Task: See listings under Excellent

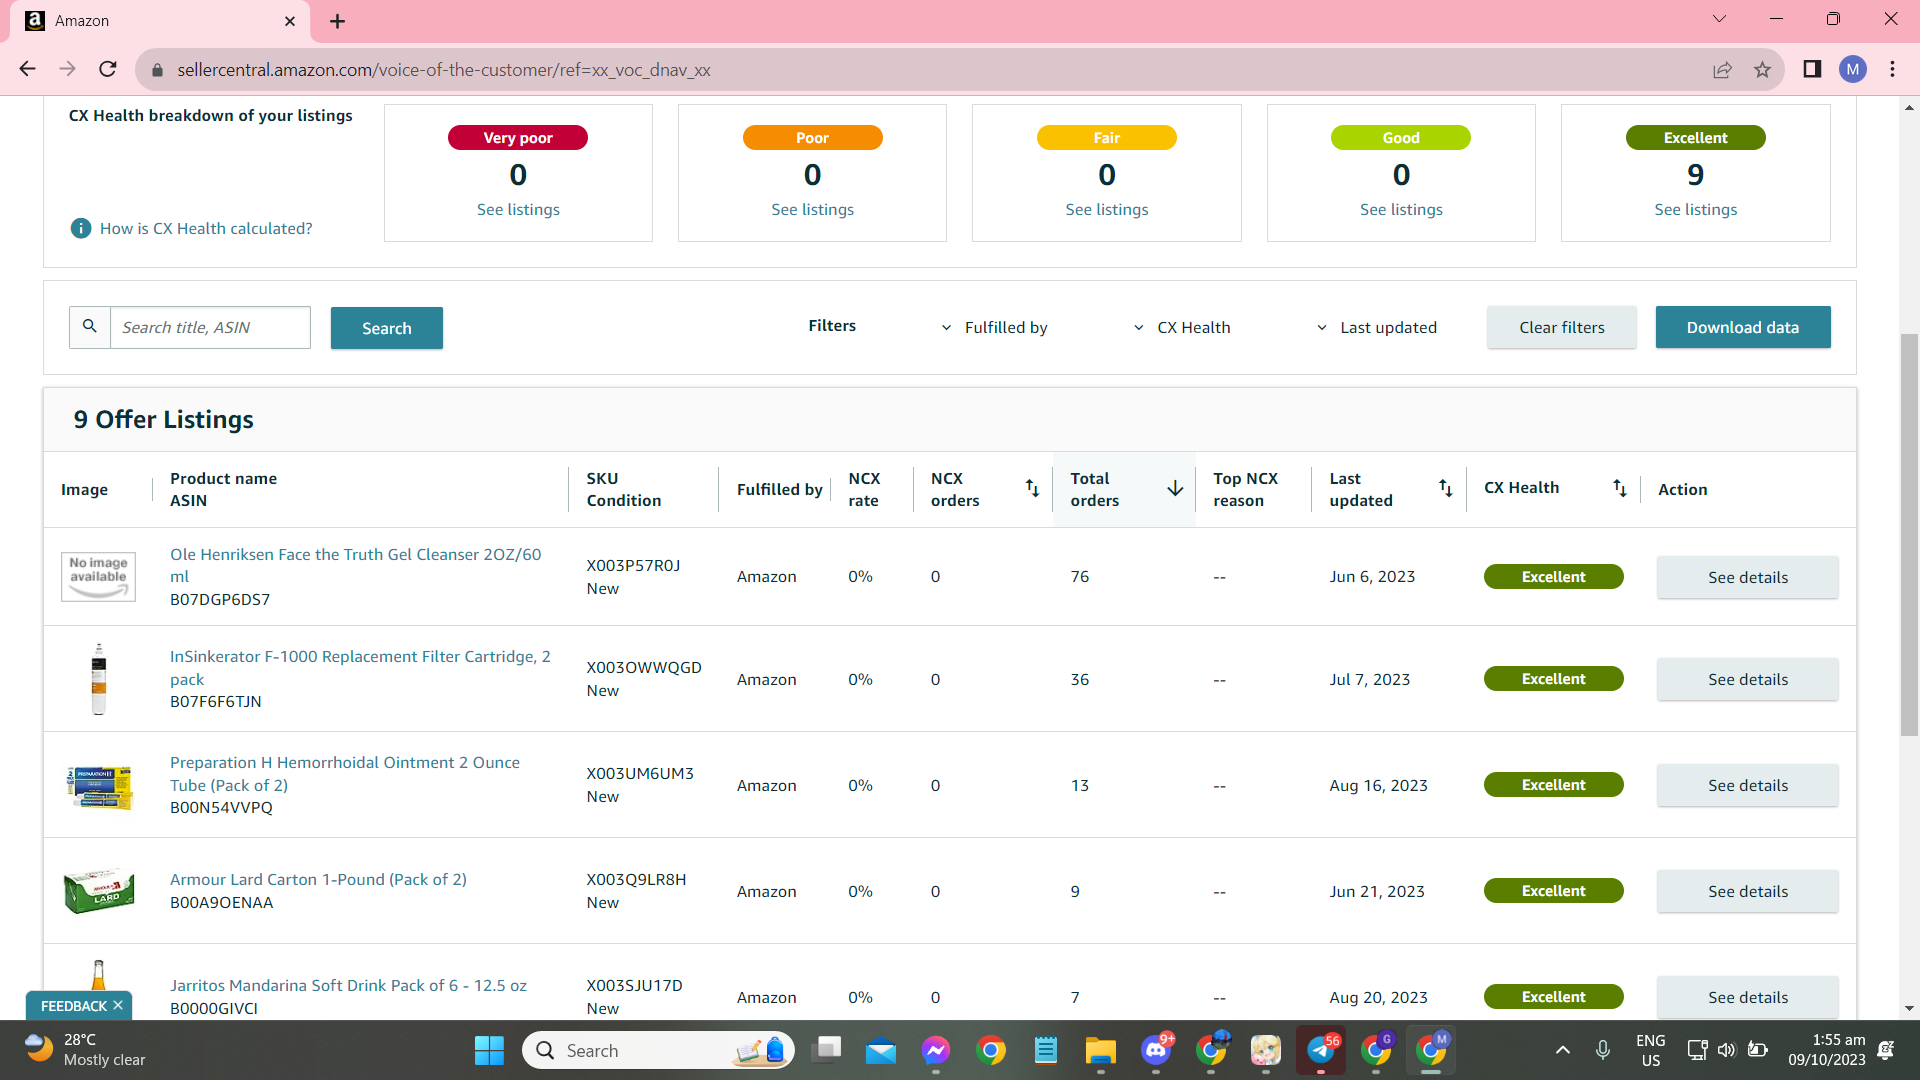Action: tap(1696, 209)
